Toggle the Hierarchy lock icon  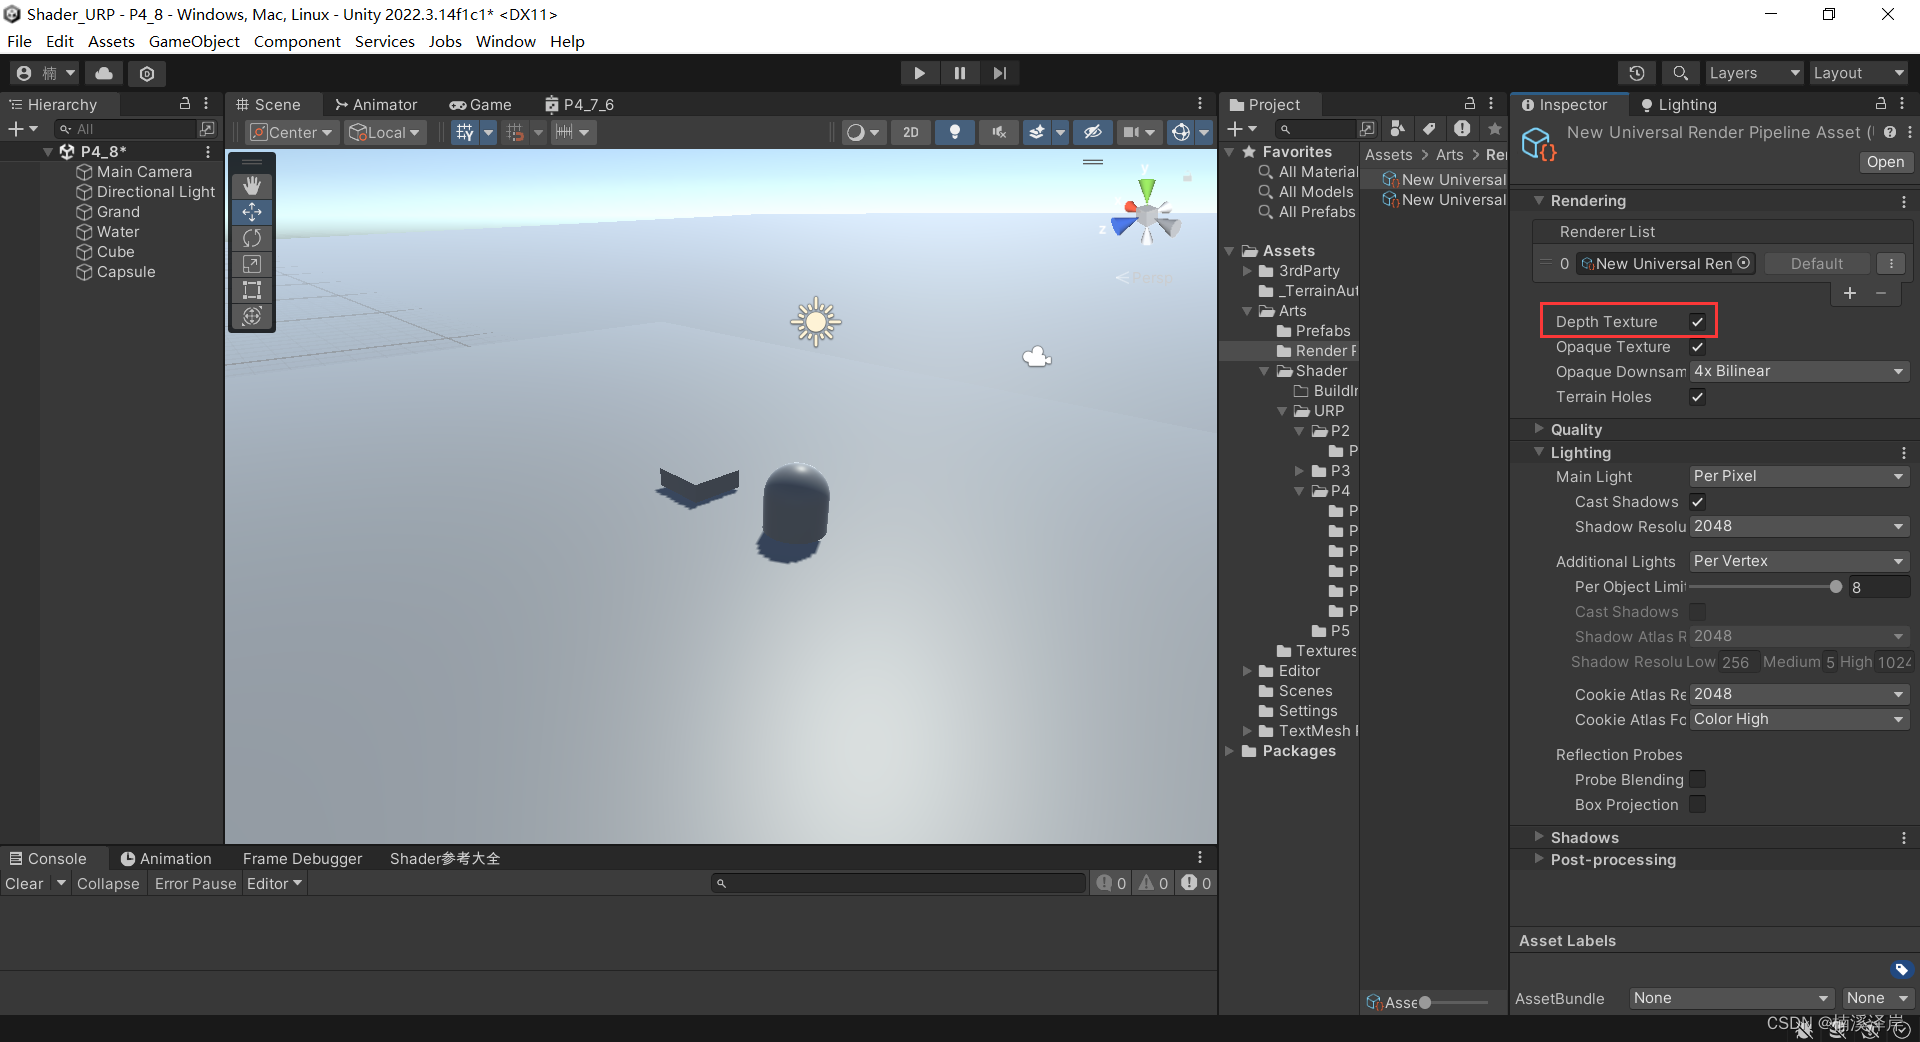point(185,104)
